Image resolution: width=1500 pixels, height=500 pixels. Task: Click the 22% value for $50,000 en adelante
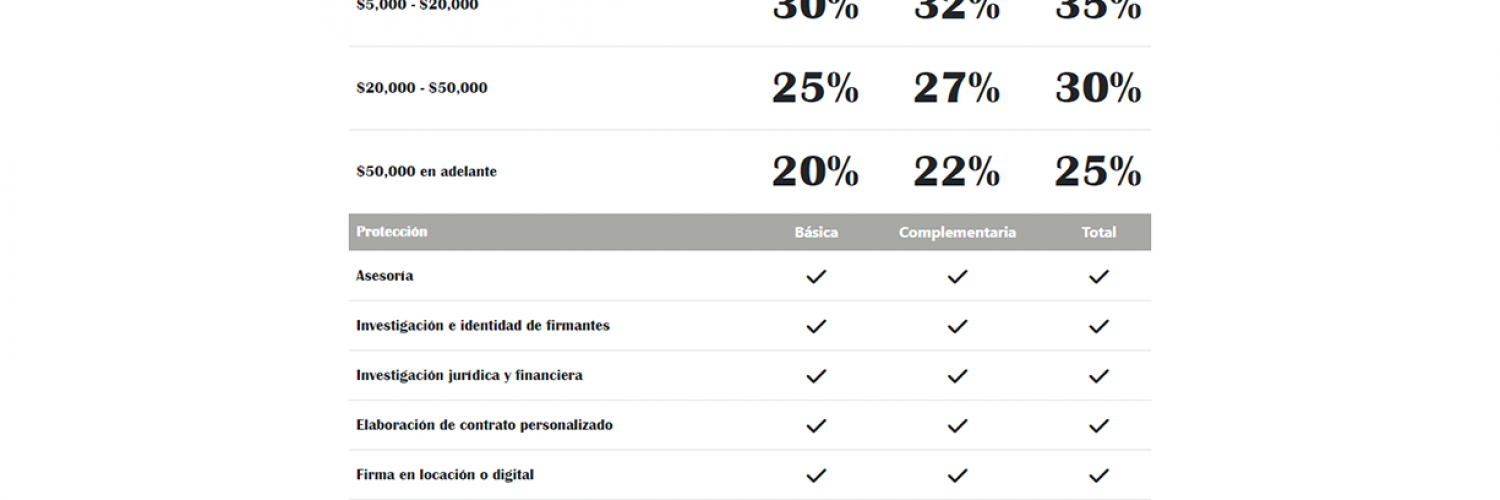coord(956,172)
